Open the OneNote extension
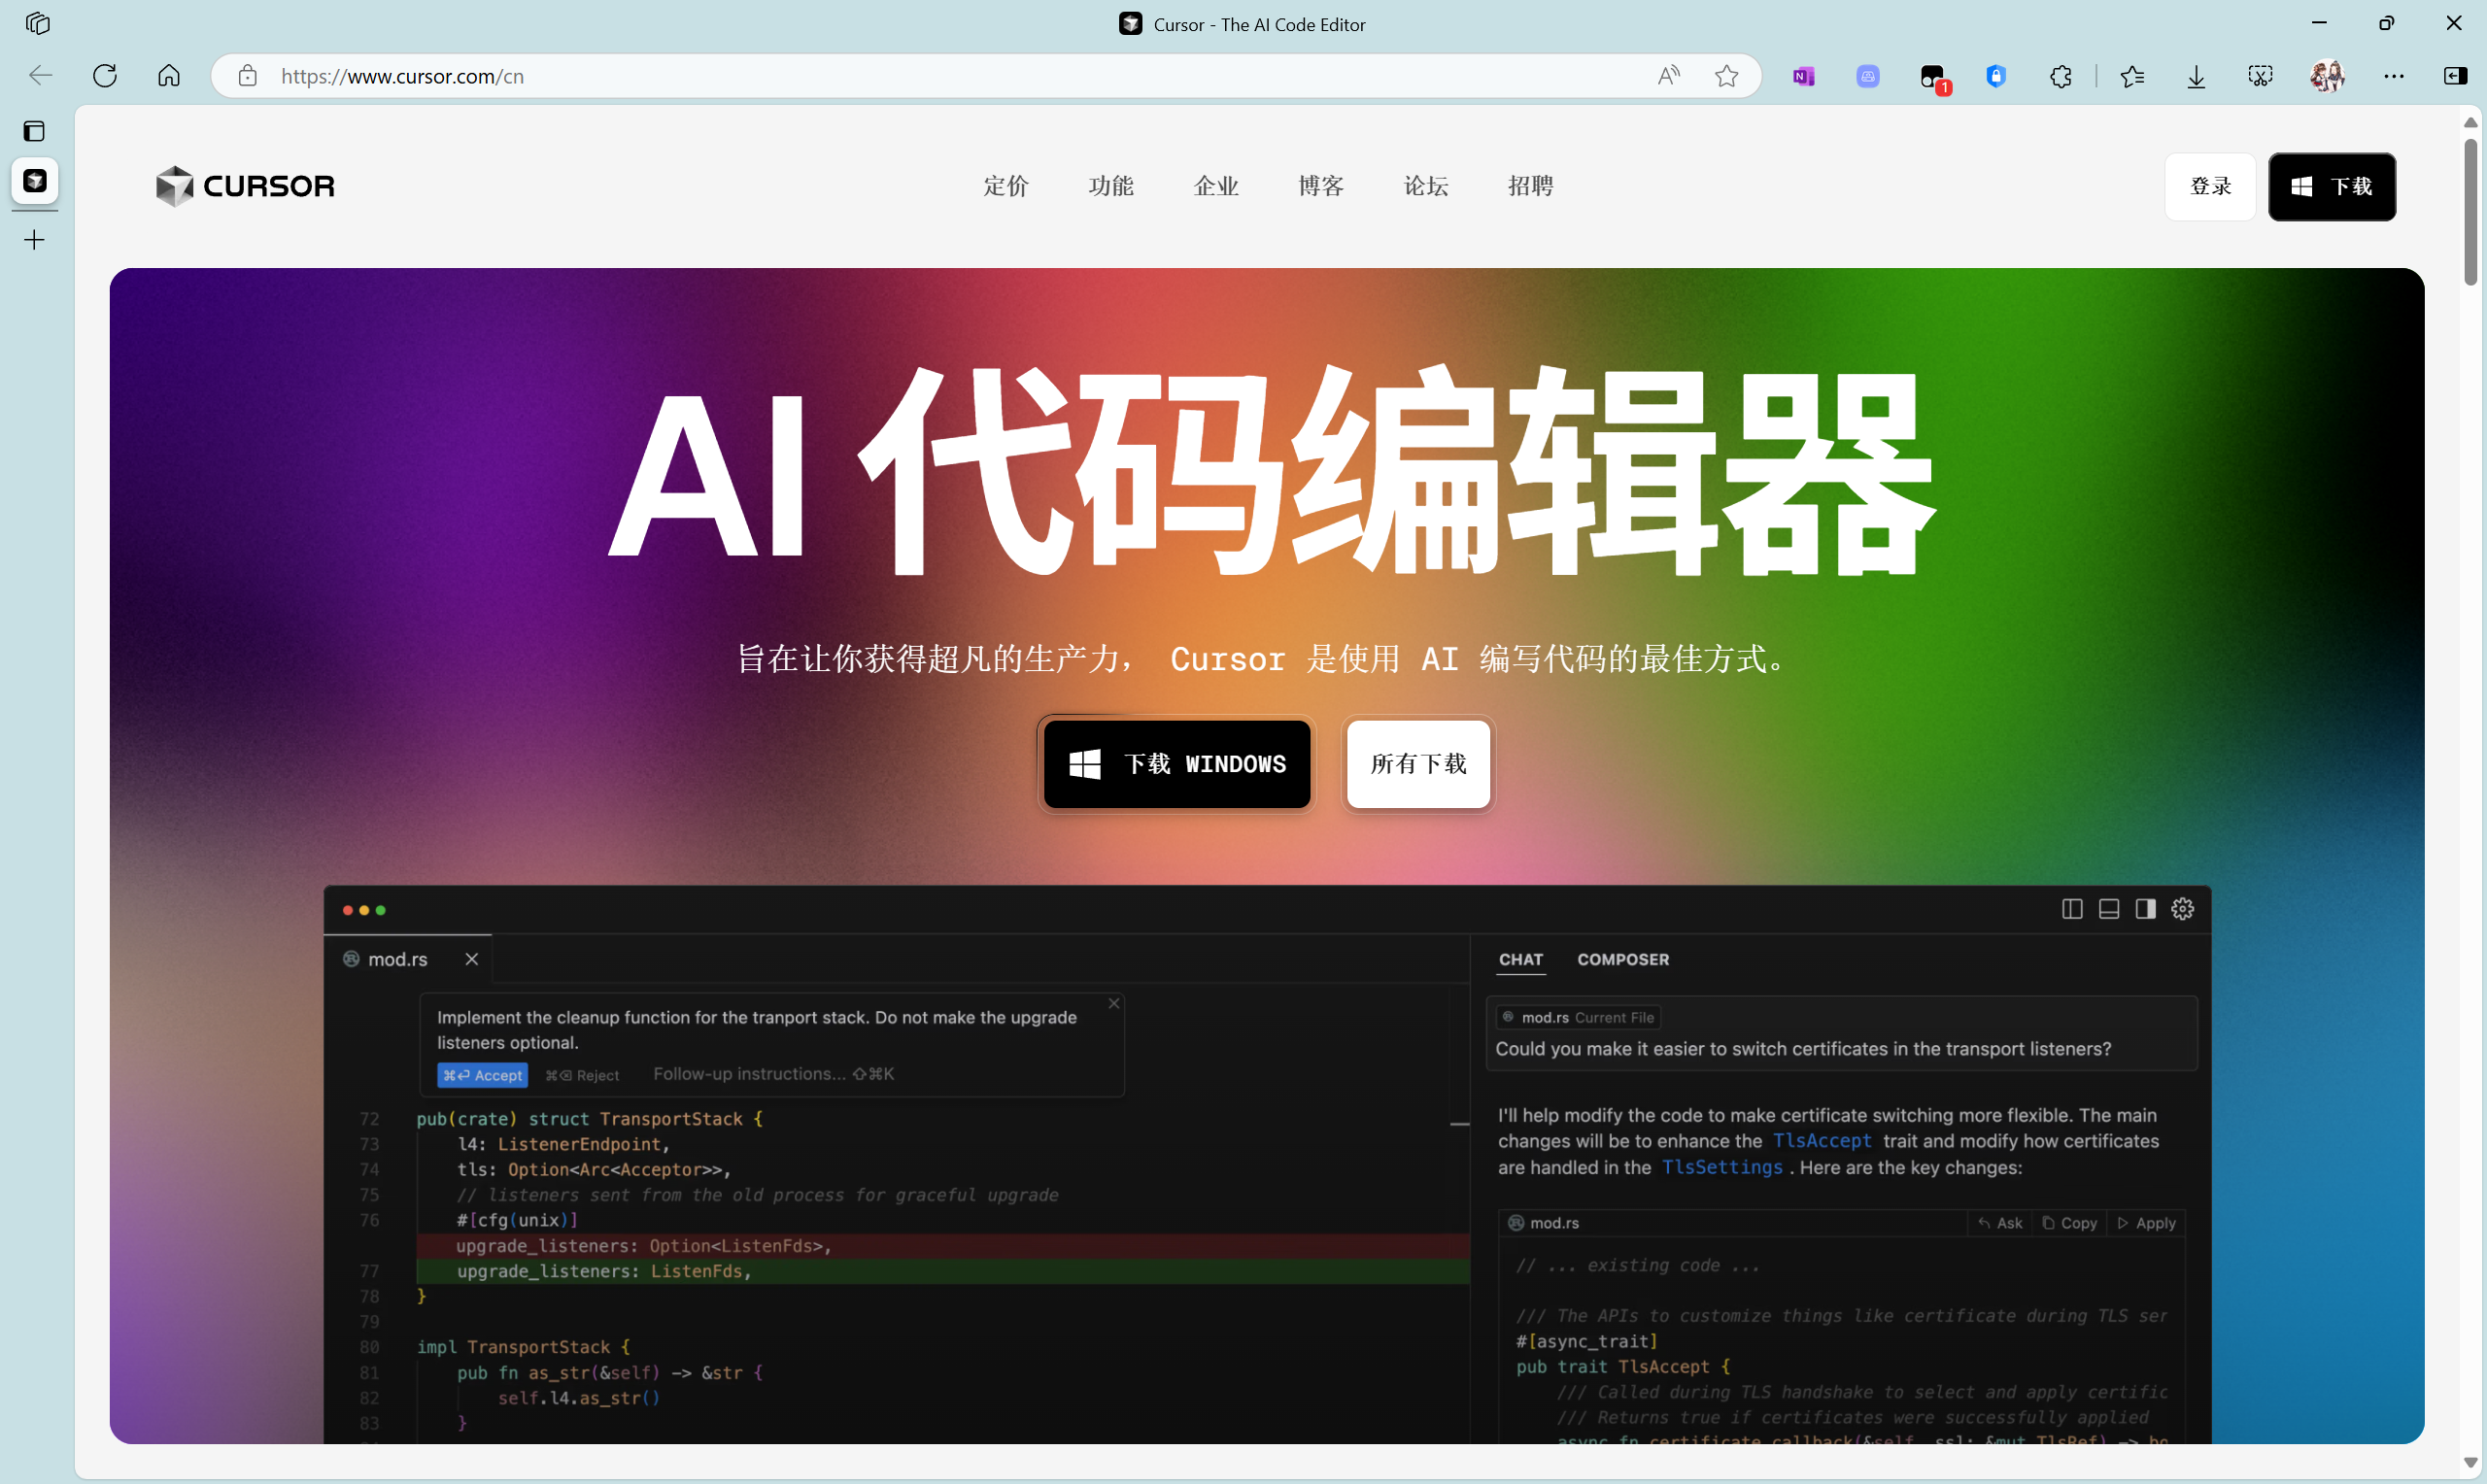 coord(1803,76)
